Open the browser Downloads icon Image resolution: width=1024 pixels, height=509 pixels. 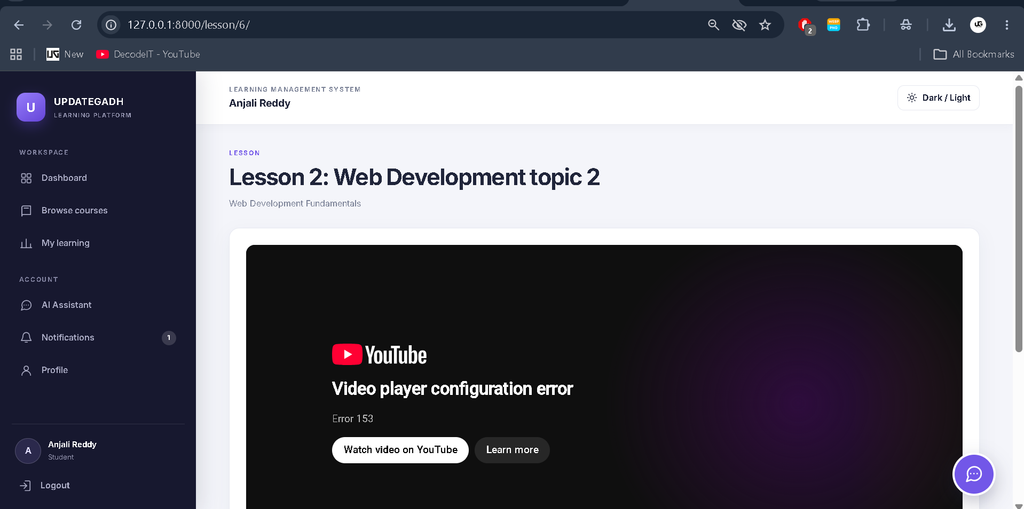[949, 25]
